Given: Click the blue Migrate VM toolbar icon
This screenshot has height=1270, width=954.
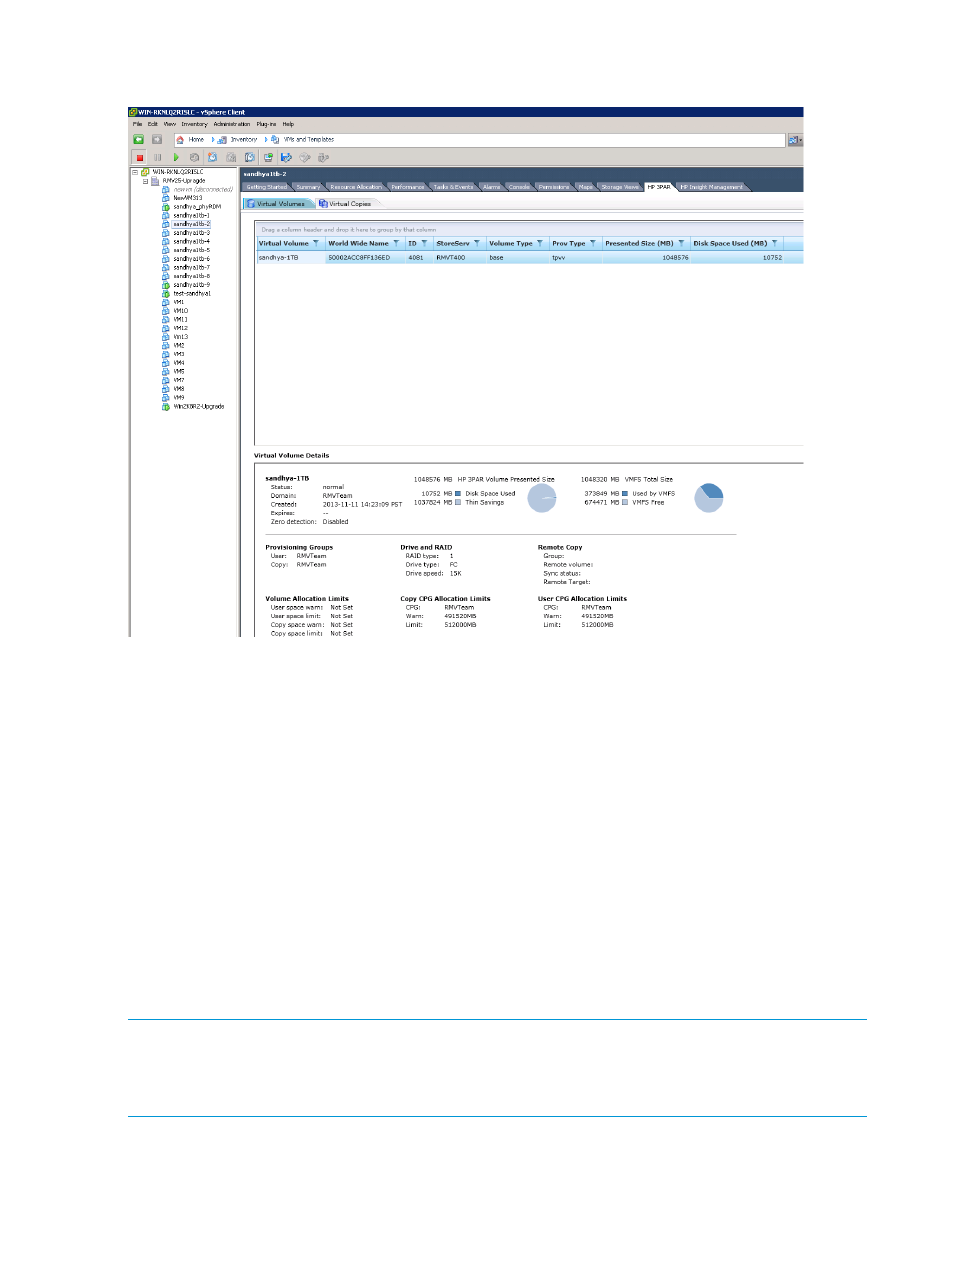Looking at the screenshot, I should pyautogui.click(x=286, y=157).
